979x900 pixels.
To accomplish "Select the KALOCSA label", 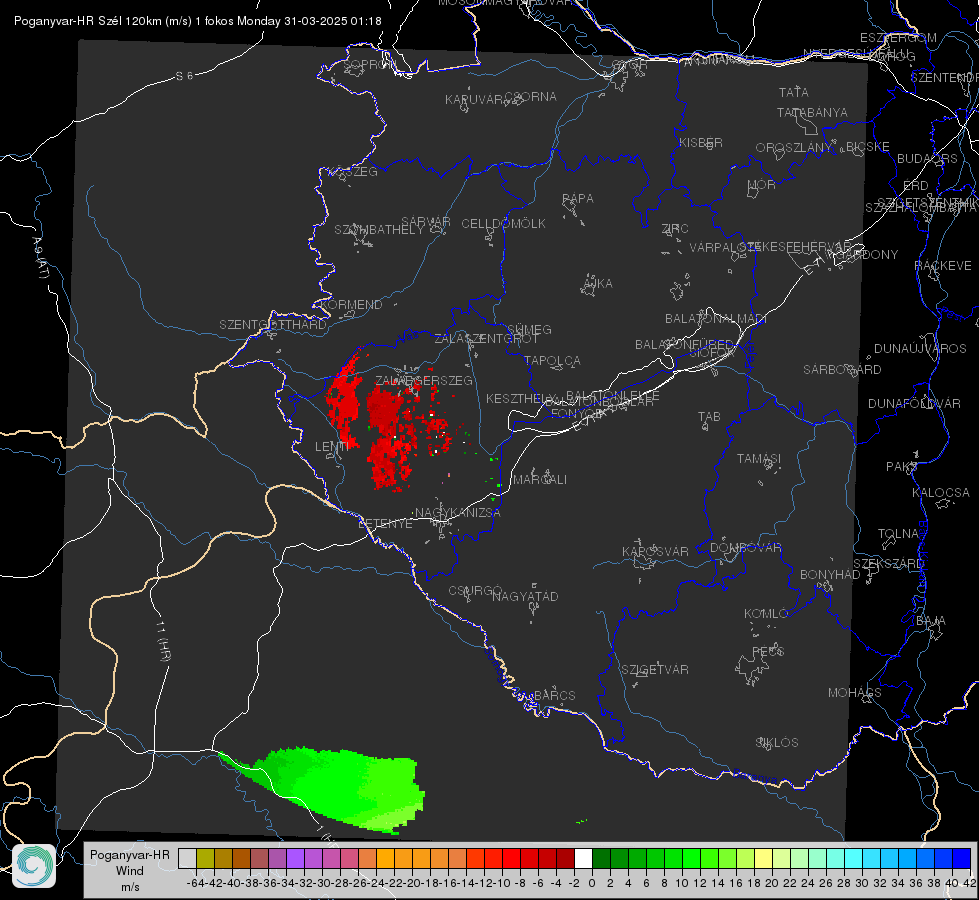I will (940, 493).
